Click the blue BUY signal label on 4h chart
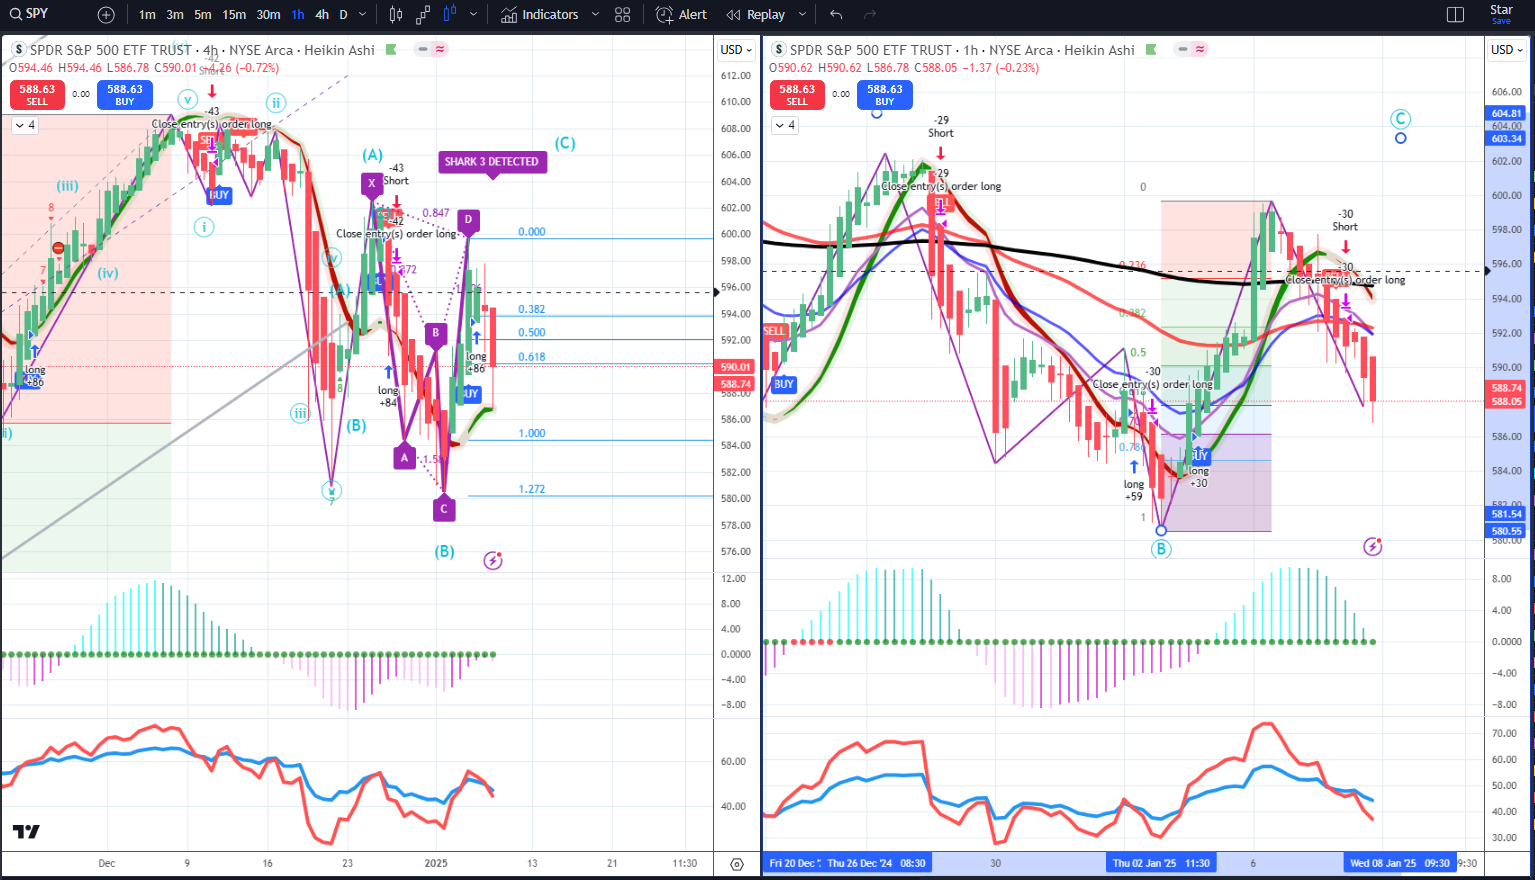 point(219,195)
